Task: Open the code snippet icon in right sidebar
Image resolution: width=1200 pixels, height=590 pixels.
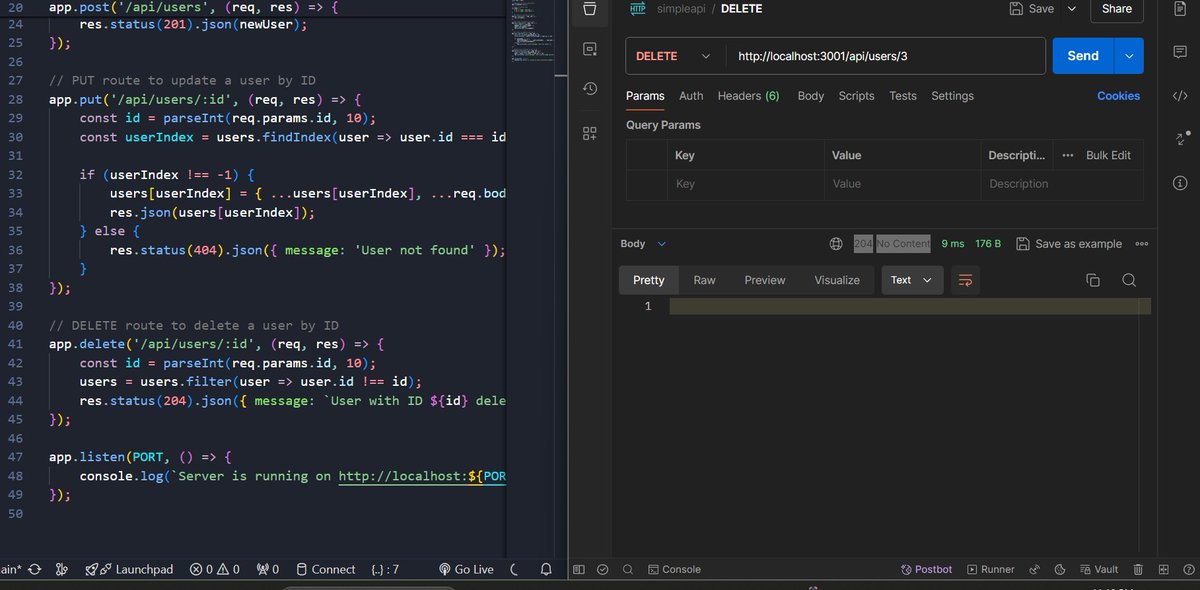Action: 1180,96
